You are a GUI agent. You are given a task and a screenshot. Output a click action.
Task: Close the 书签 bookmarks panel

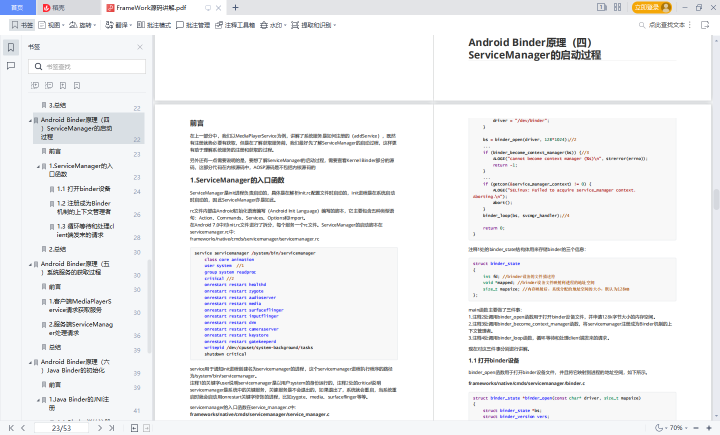tap(140, 47)
